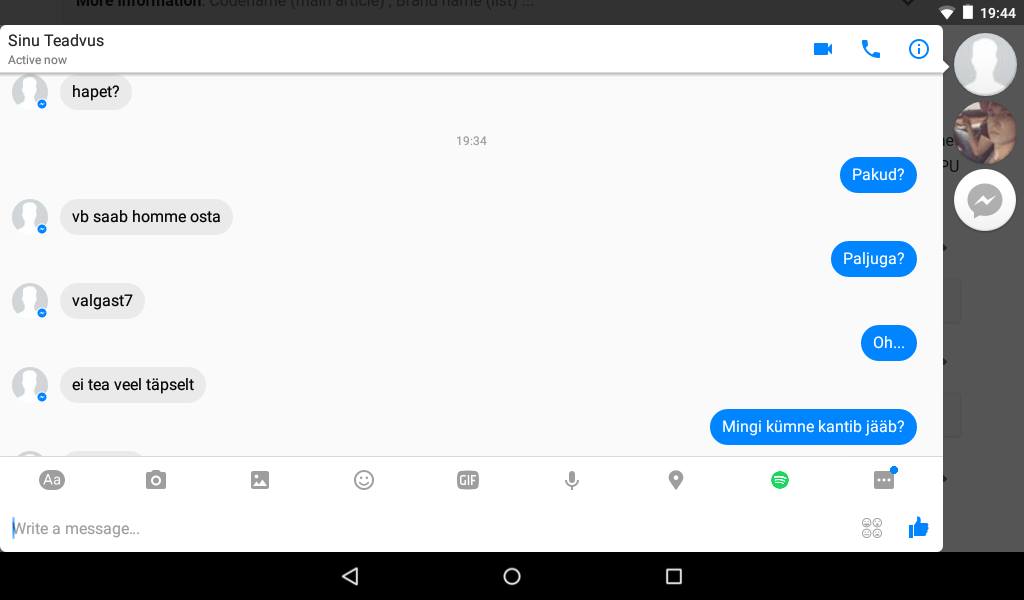Open the photo gallery picker icon
Screen dimensions: 1024x600
tap(260, 480)
